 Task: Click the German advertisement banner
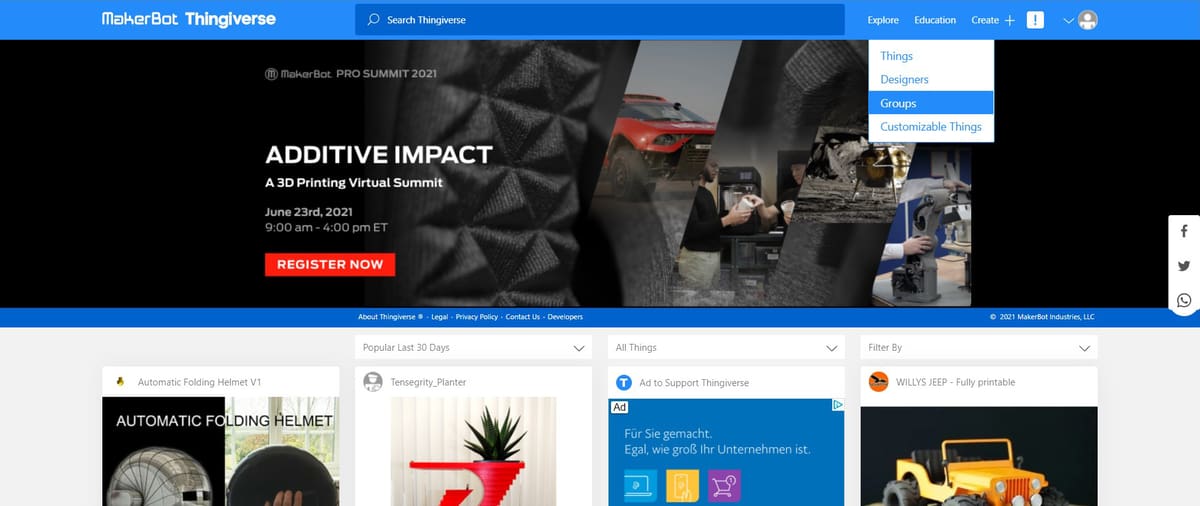(726, 452)
